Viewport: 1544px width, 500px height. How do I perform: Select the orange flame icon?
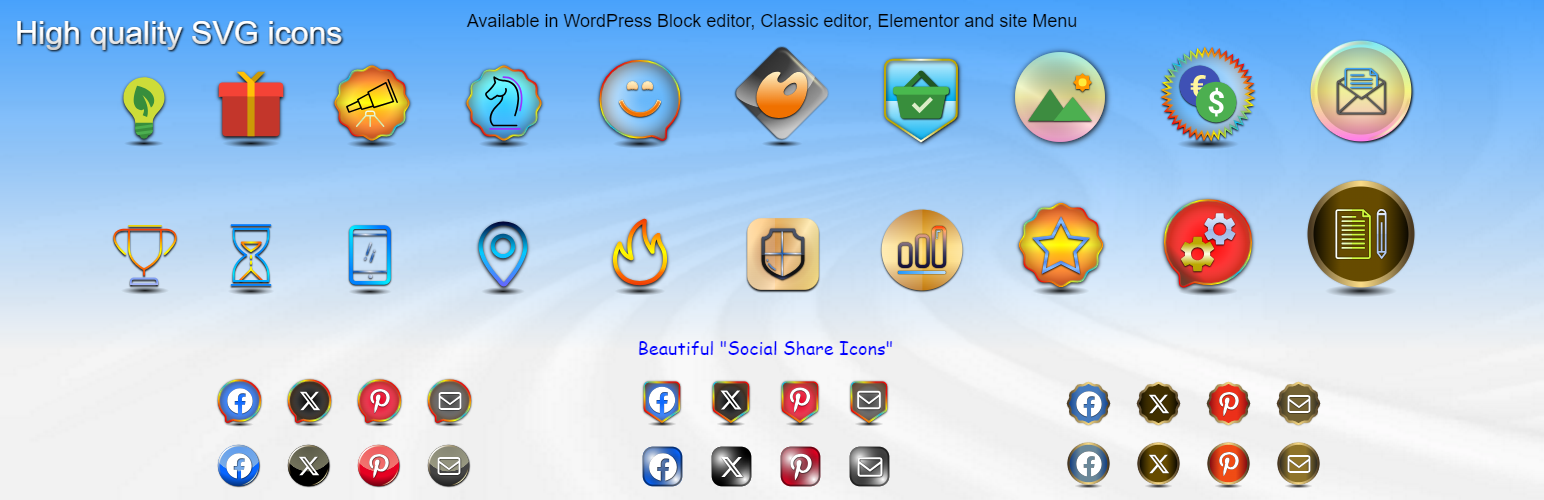pos(640,256)
